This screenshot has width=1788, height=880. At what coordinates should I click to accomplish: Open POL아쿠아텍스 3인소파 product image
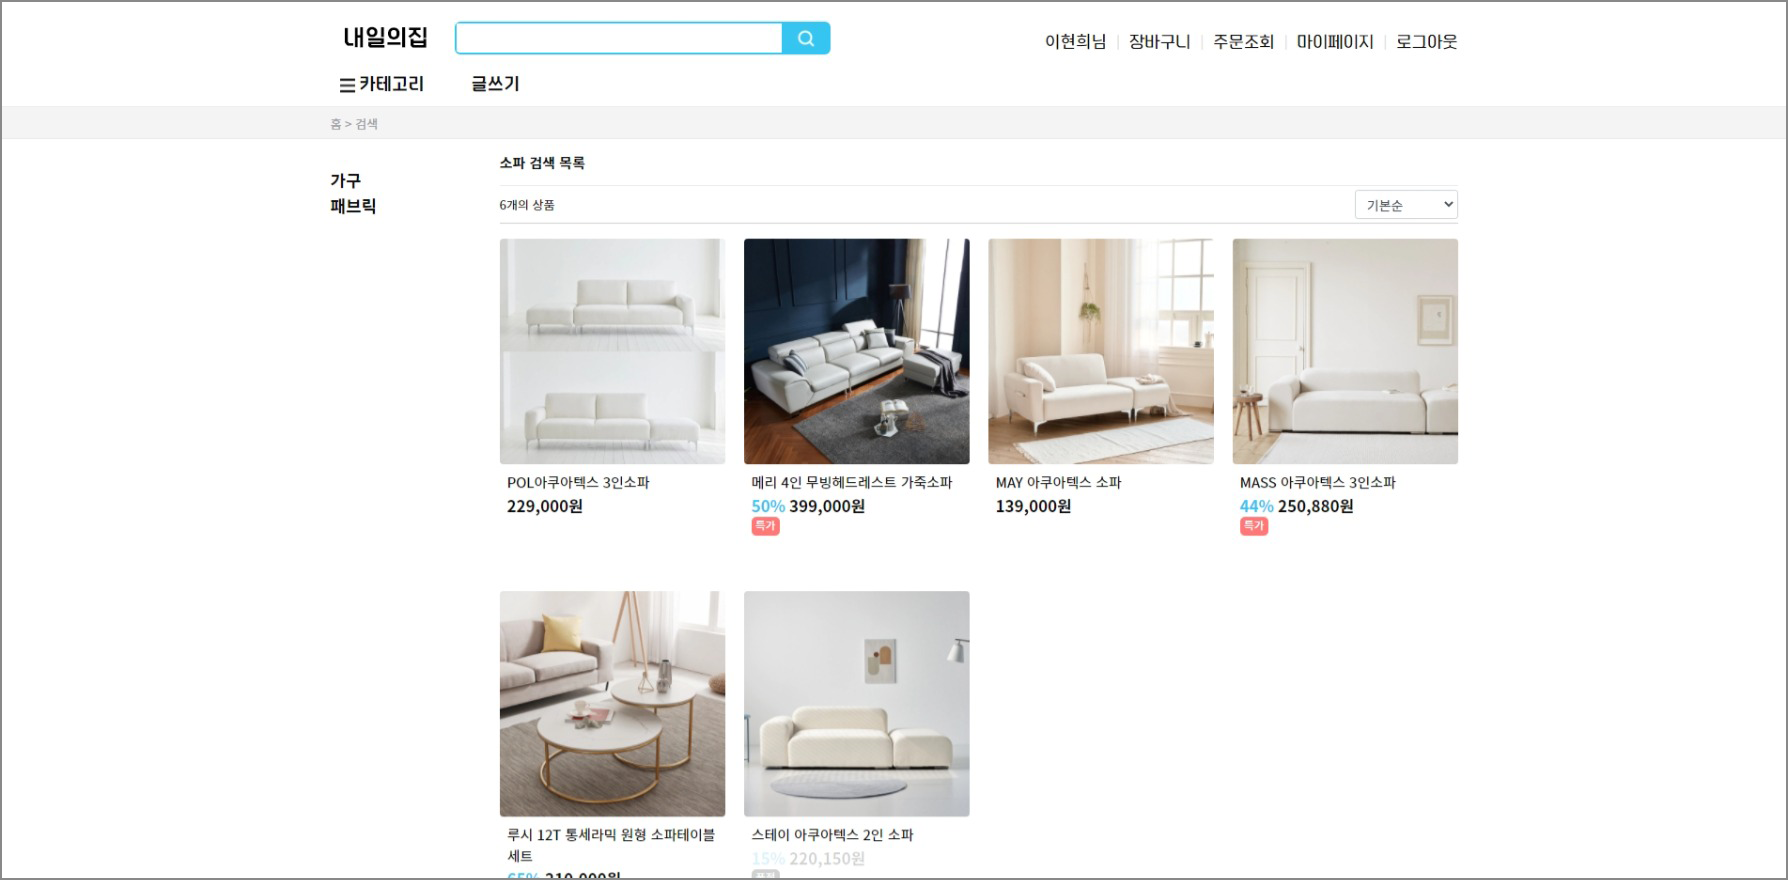(612, 351)
